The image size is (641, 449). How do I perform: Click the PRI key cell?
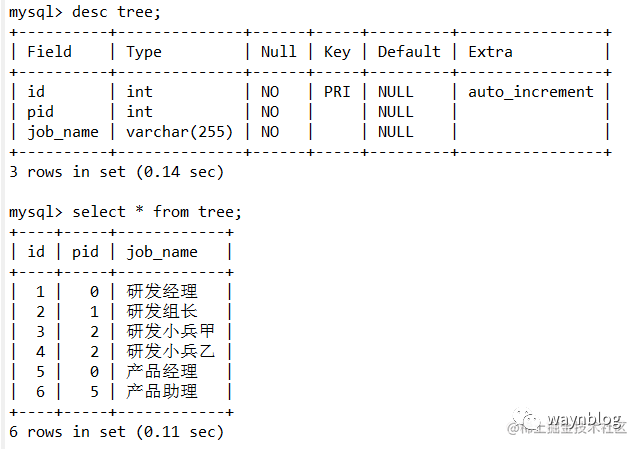point(337,92)
